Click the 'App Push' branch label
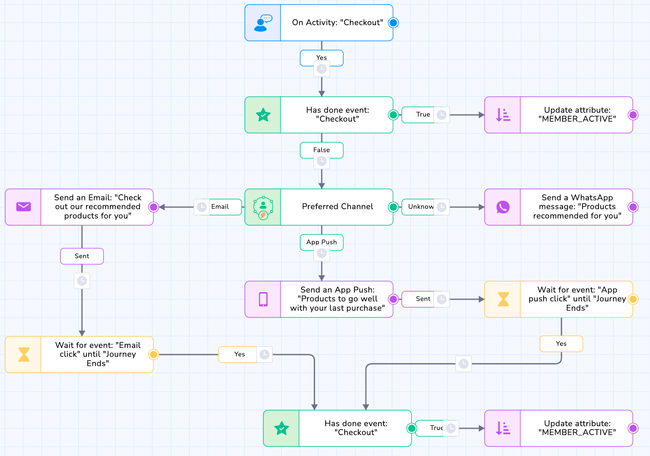Image resolution: width=650 pixels, height=456 pixels. 321,242
